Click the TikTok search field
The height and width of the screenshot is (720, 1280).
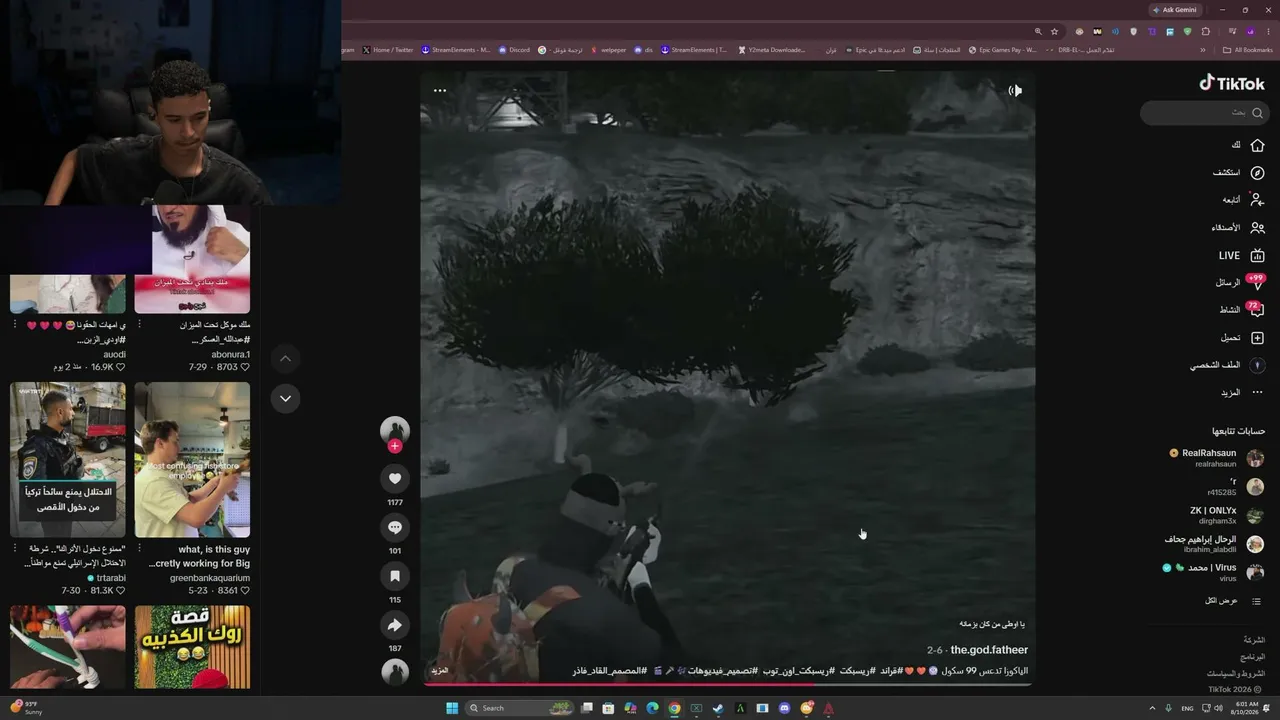click(x=1204, y=112)
